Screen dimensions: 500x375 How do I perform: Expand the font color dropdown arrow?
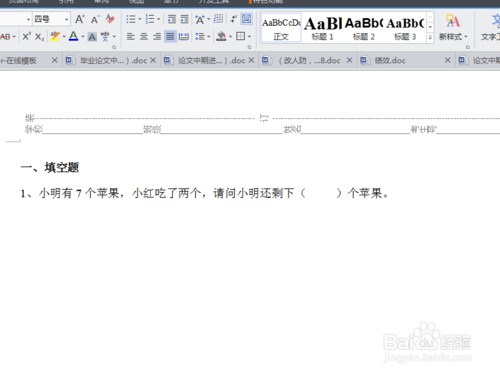tap(83, 37)
